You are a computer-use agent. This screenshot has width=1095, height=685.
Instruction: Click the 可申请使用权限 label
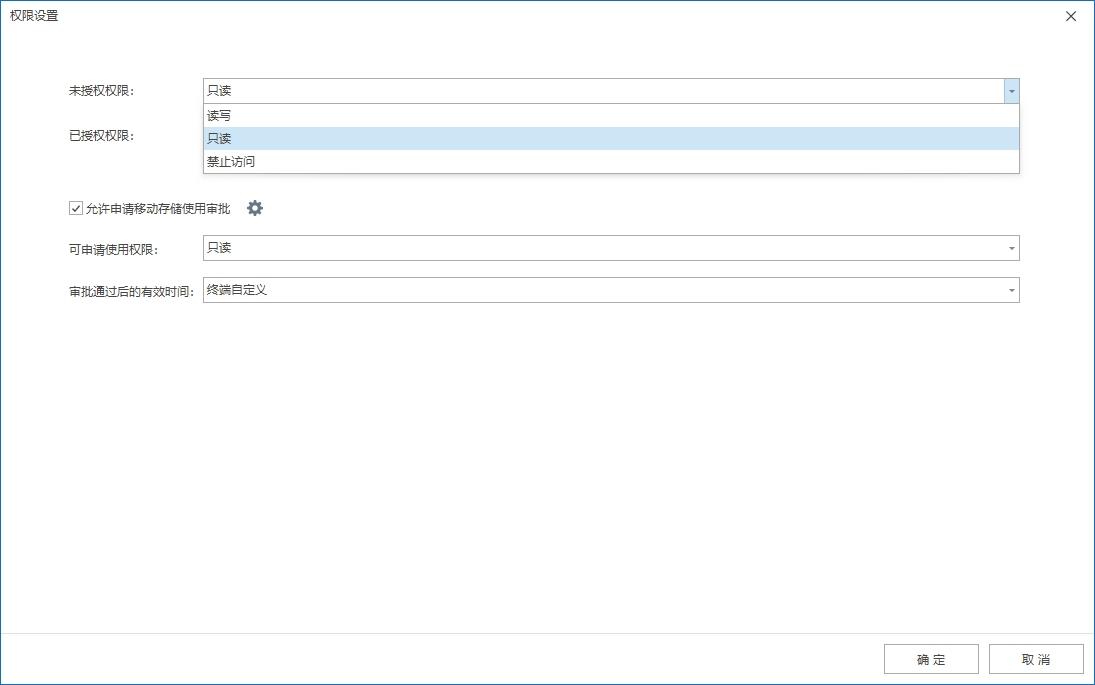(114, 249)
